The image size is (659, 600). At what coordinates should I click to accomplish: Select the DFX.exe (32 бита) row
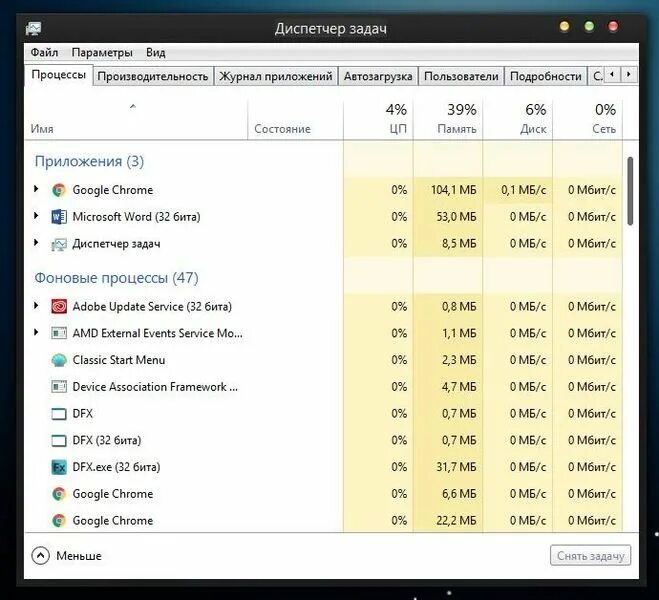(x=324, y=467)
